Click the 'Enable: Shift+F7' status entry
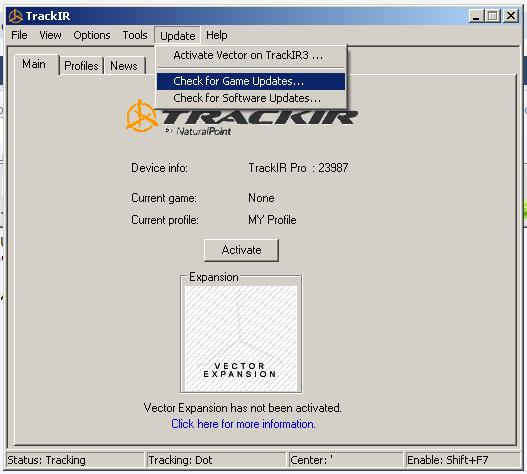Image resolution: width=527 pixels, height=474 pixels. click(x=463, y=460)
